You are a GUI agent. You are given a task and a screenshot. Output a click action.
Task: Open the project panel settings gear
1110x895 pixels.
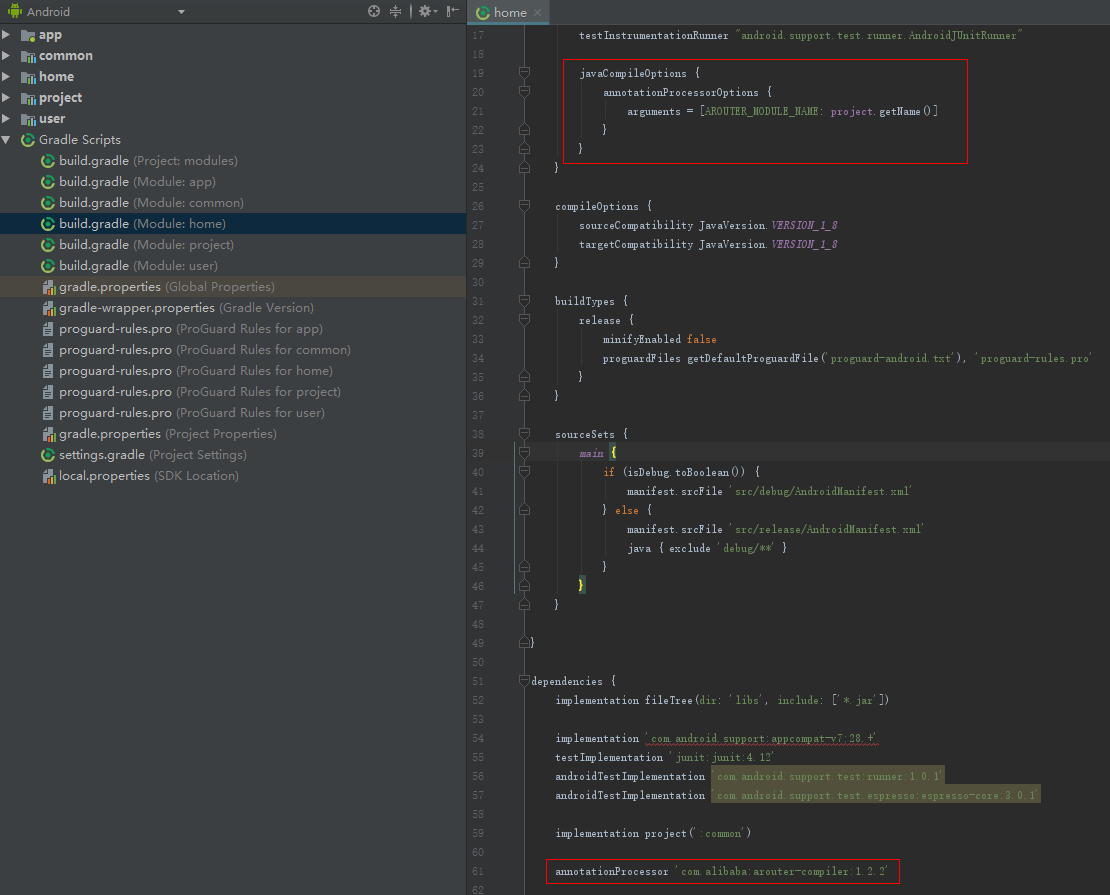[x=425, y=11]
